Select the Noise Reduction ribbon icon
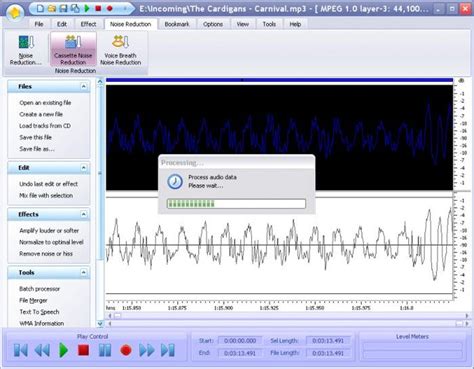This screenshot has height=369, width=474. click(26, 50)
